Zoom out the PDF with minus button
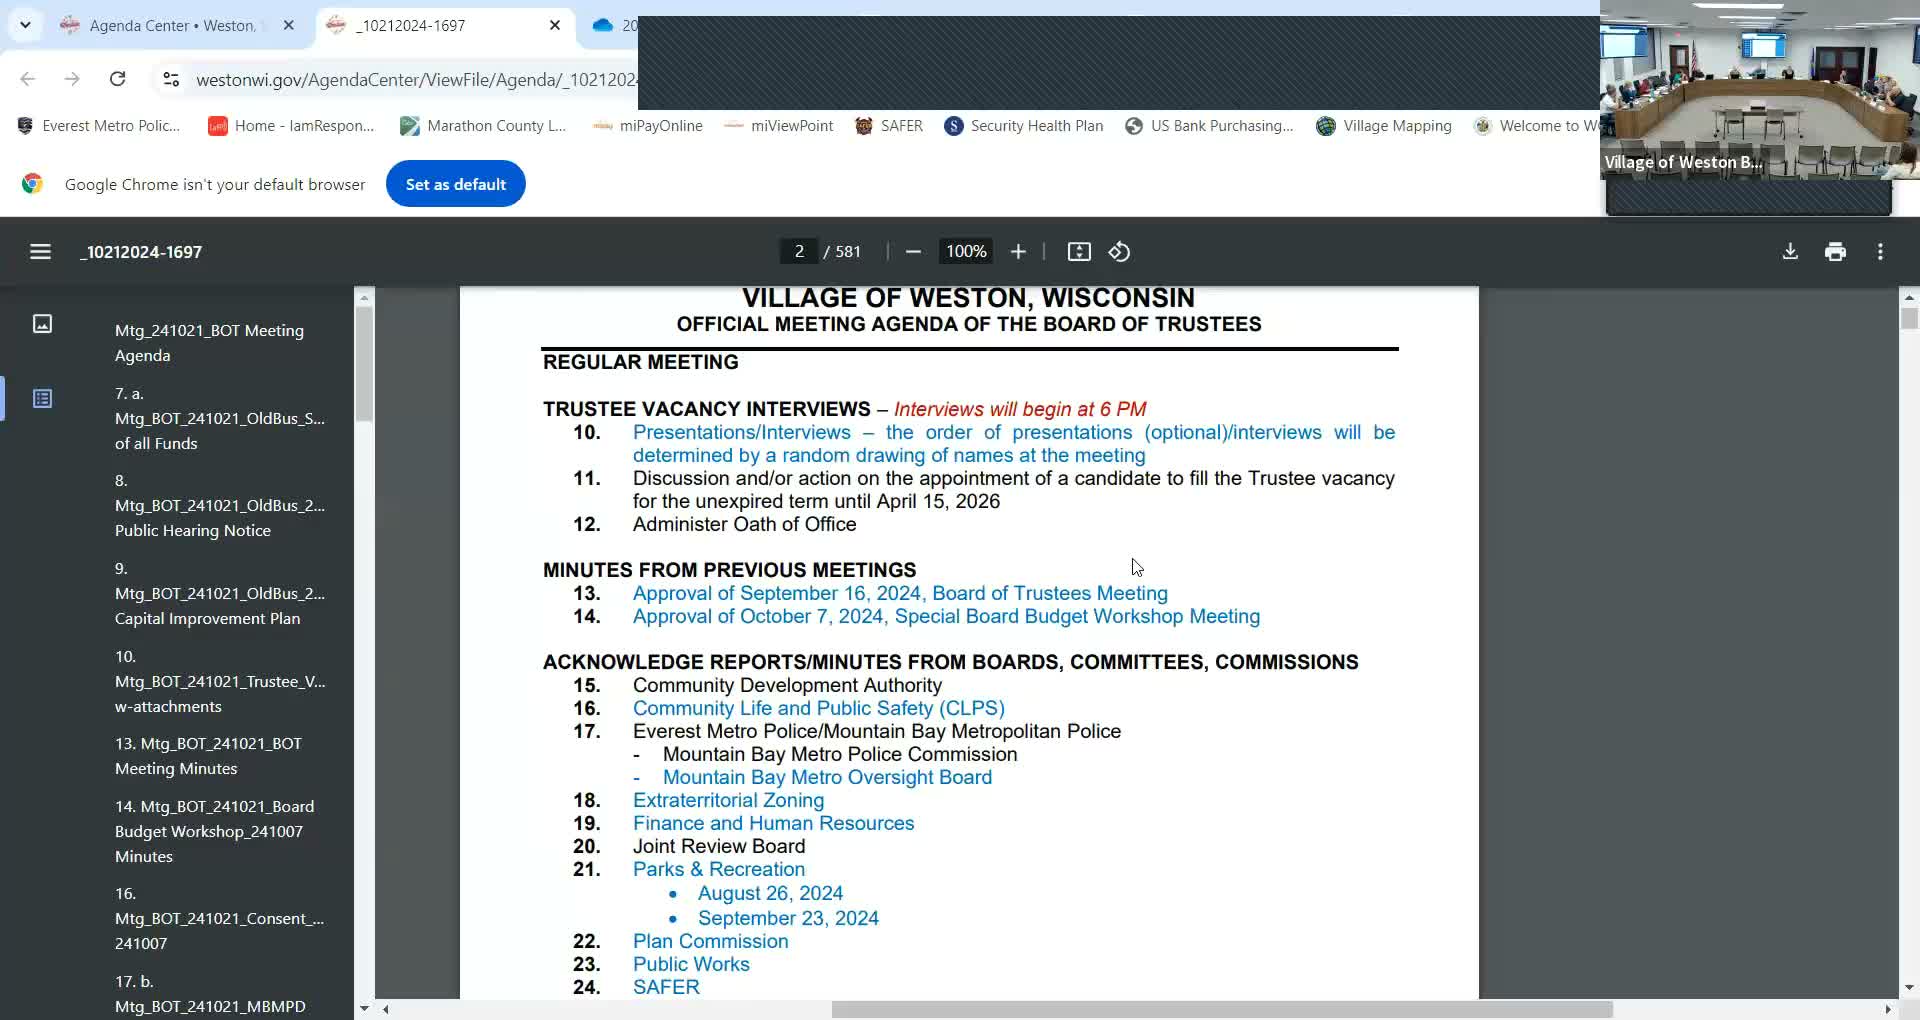 click(x=913, y=252)
